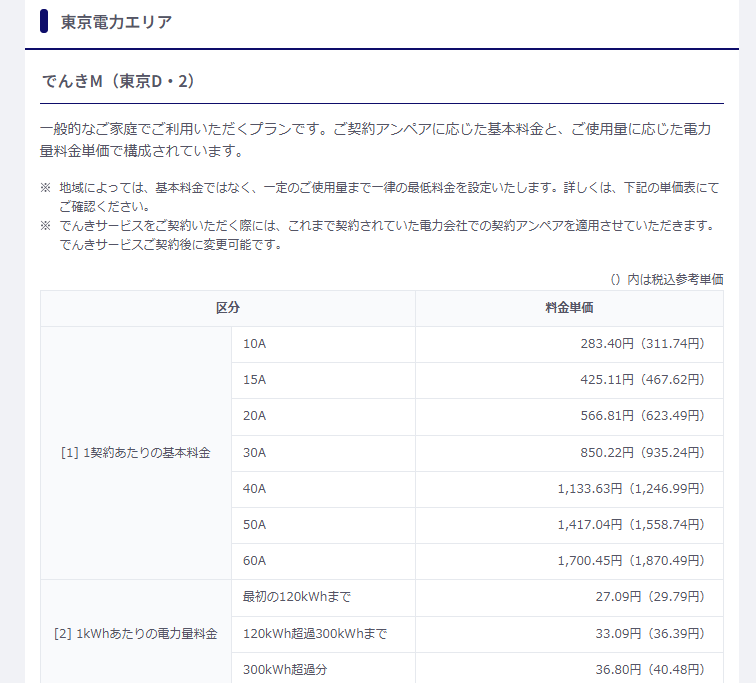This screenshot has width=756, height=683.
Task: Click the 566.81円（623.49円） price value
Action: click(642, 415)
